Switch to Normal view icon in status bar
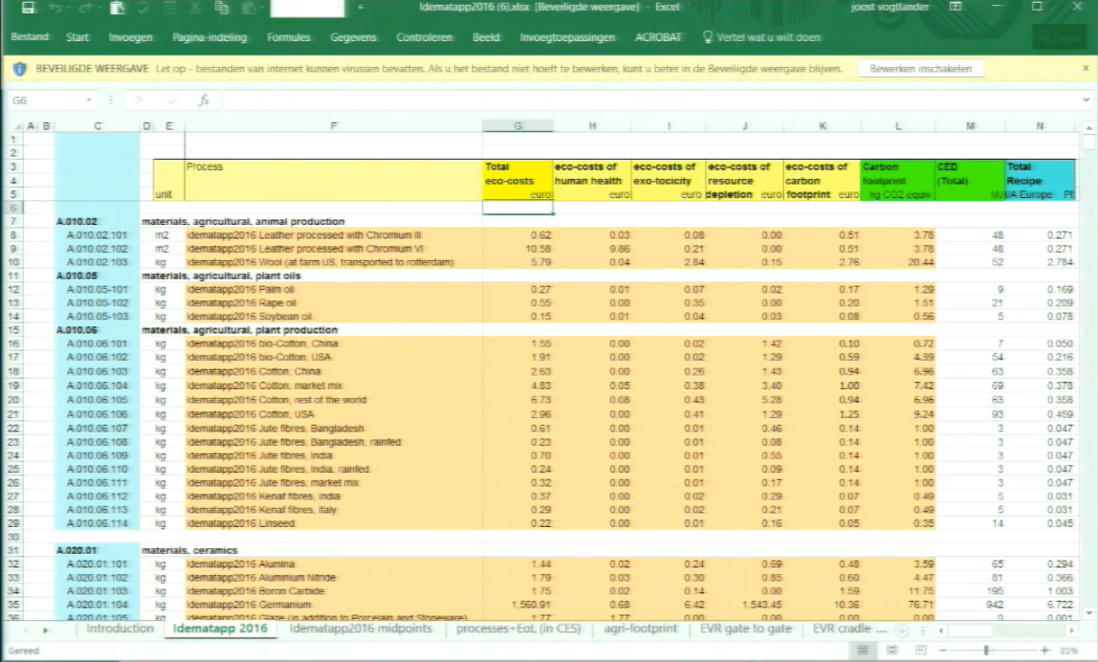 pyautogui.click(x=863, y=650)
